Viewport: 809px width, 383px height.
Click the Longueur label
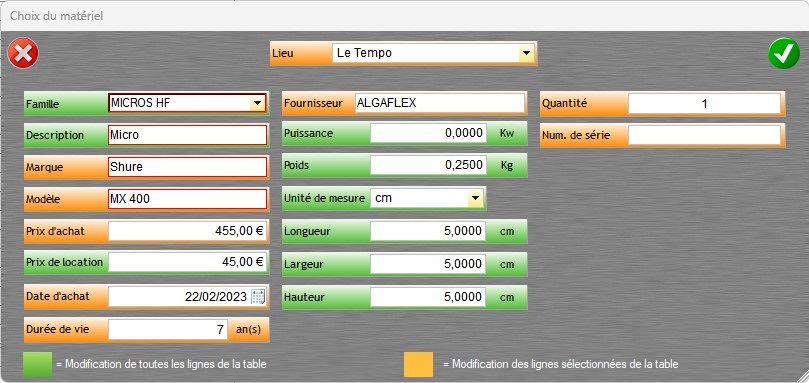(308, 231)
